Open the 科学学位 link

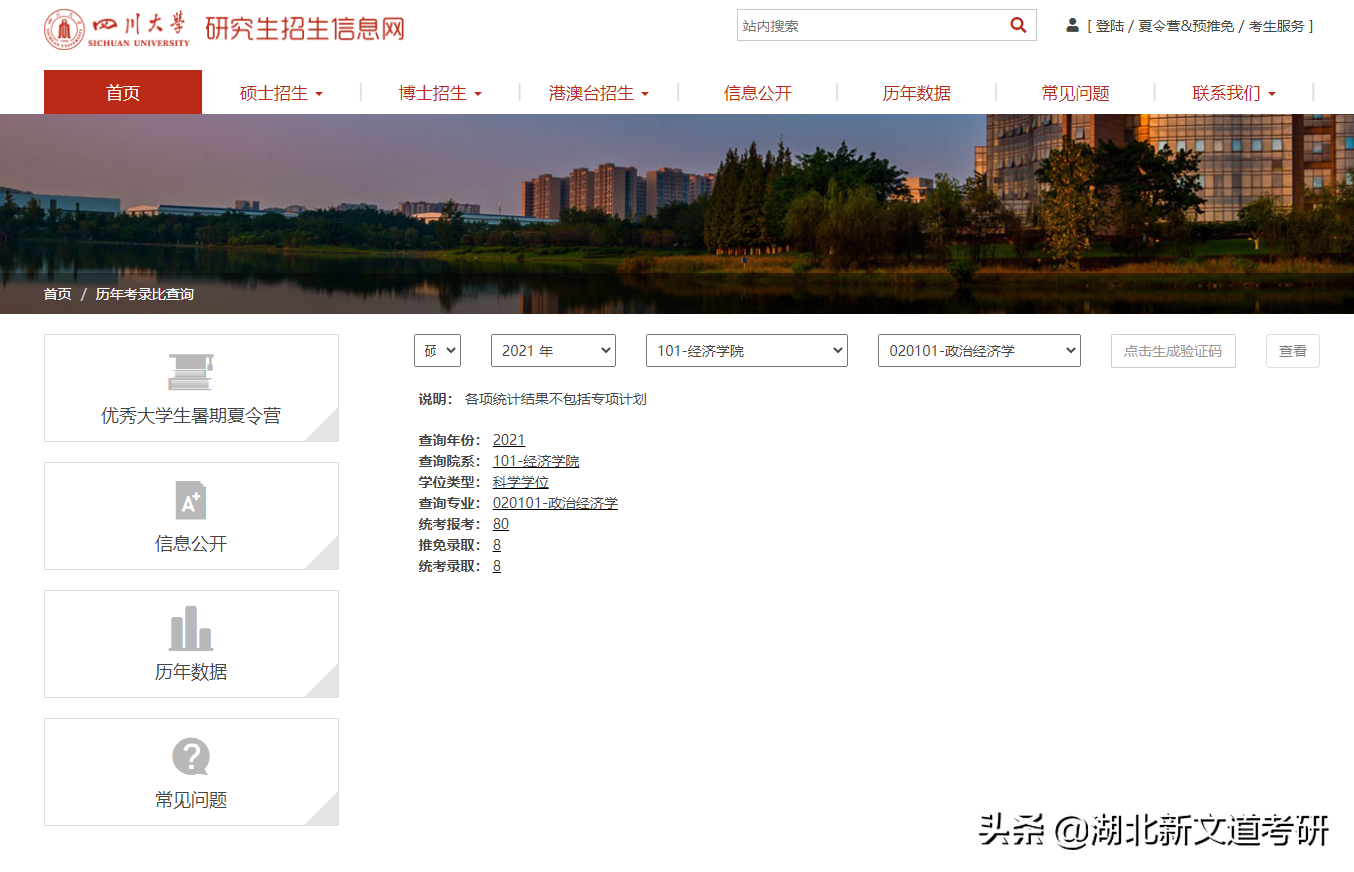[x=521, y=481]
